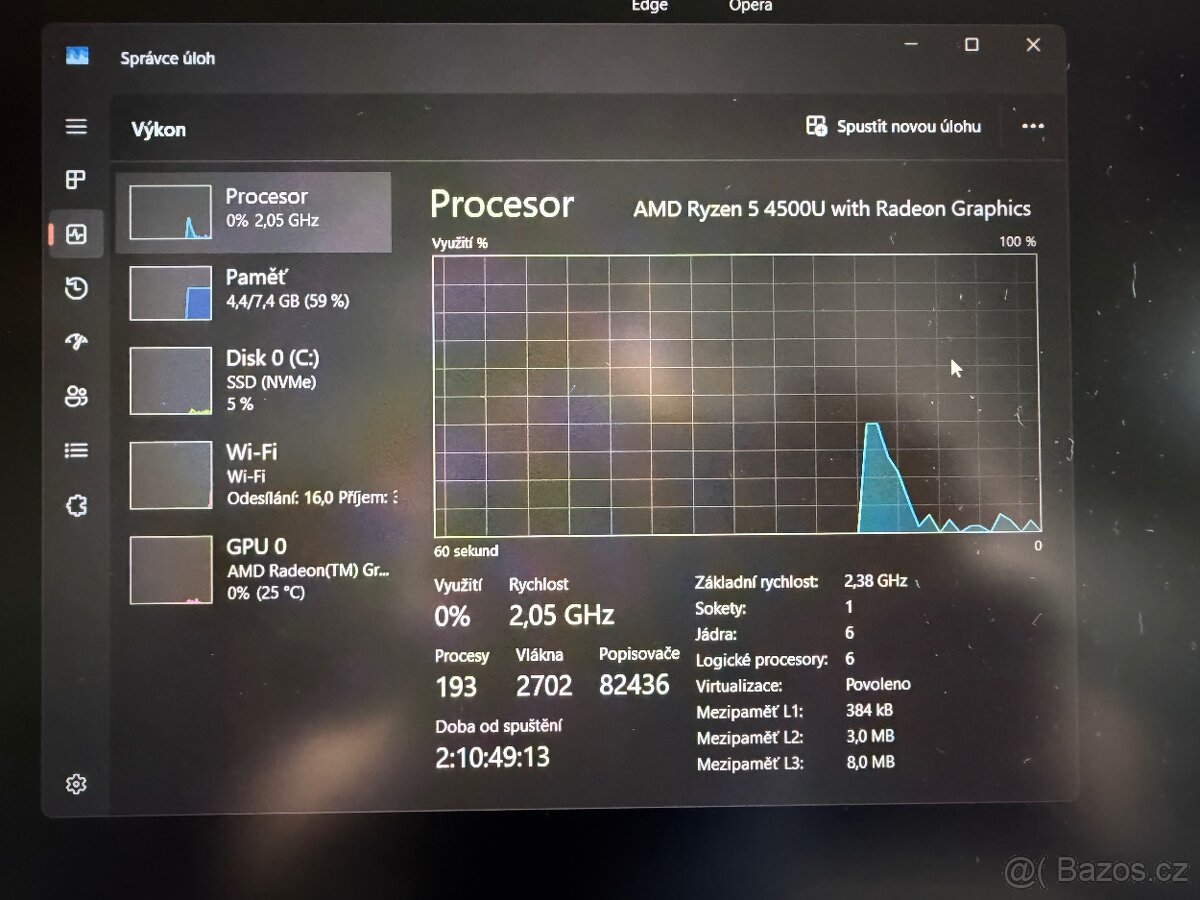Open the Details list view
Screen dimensions: 1200x900
tap(76, 450)
